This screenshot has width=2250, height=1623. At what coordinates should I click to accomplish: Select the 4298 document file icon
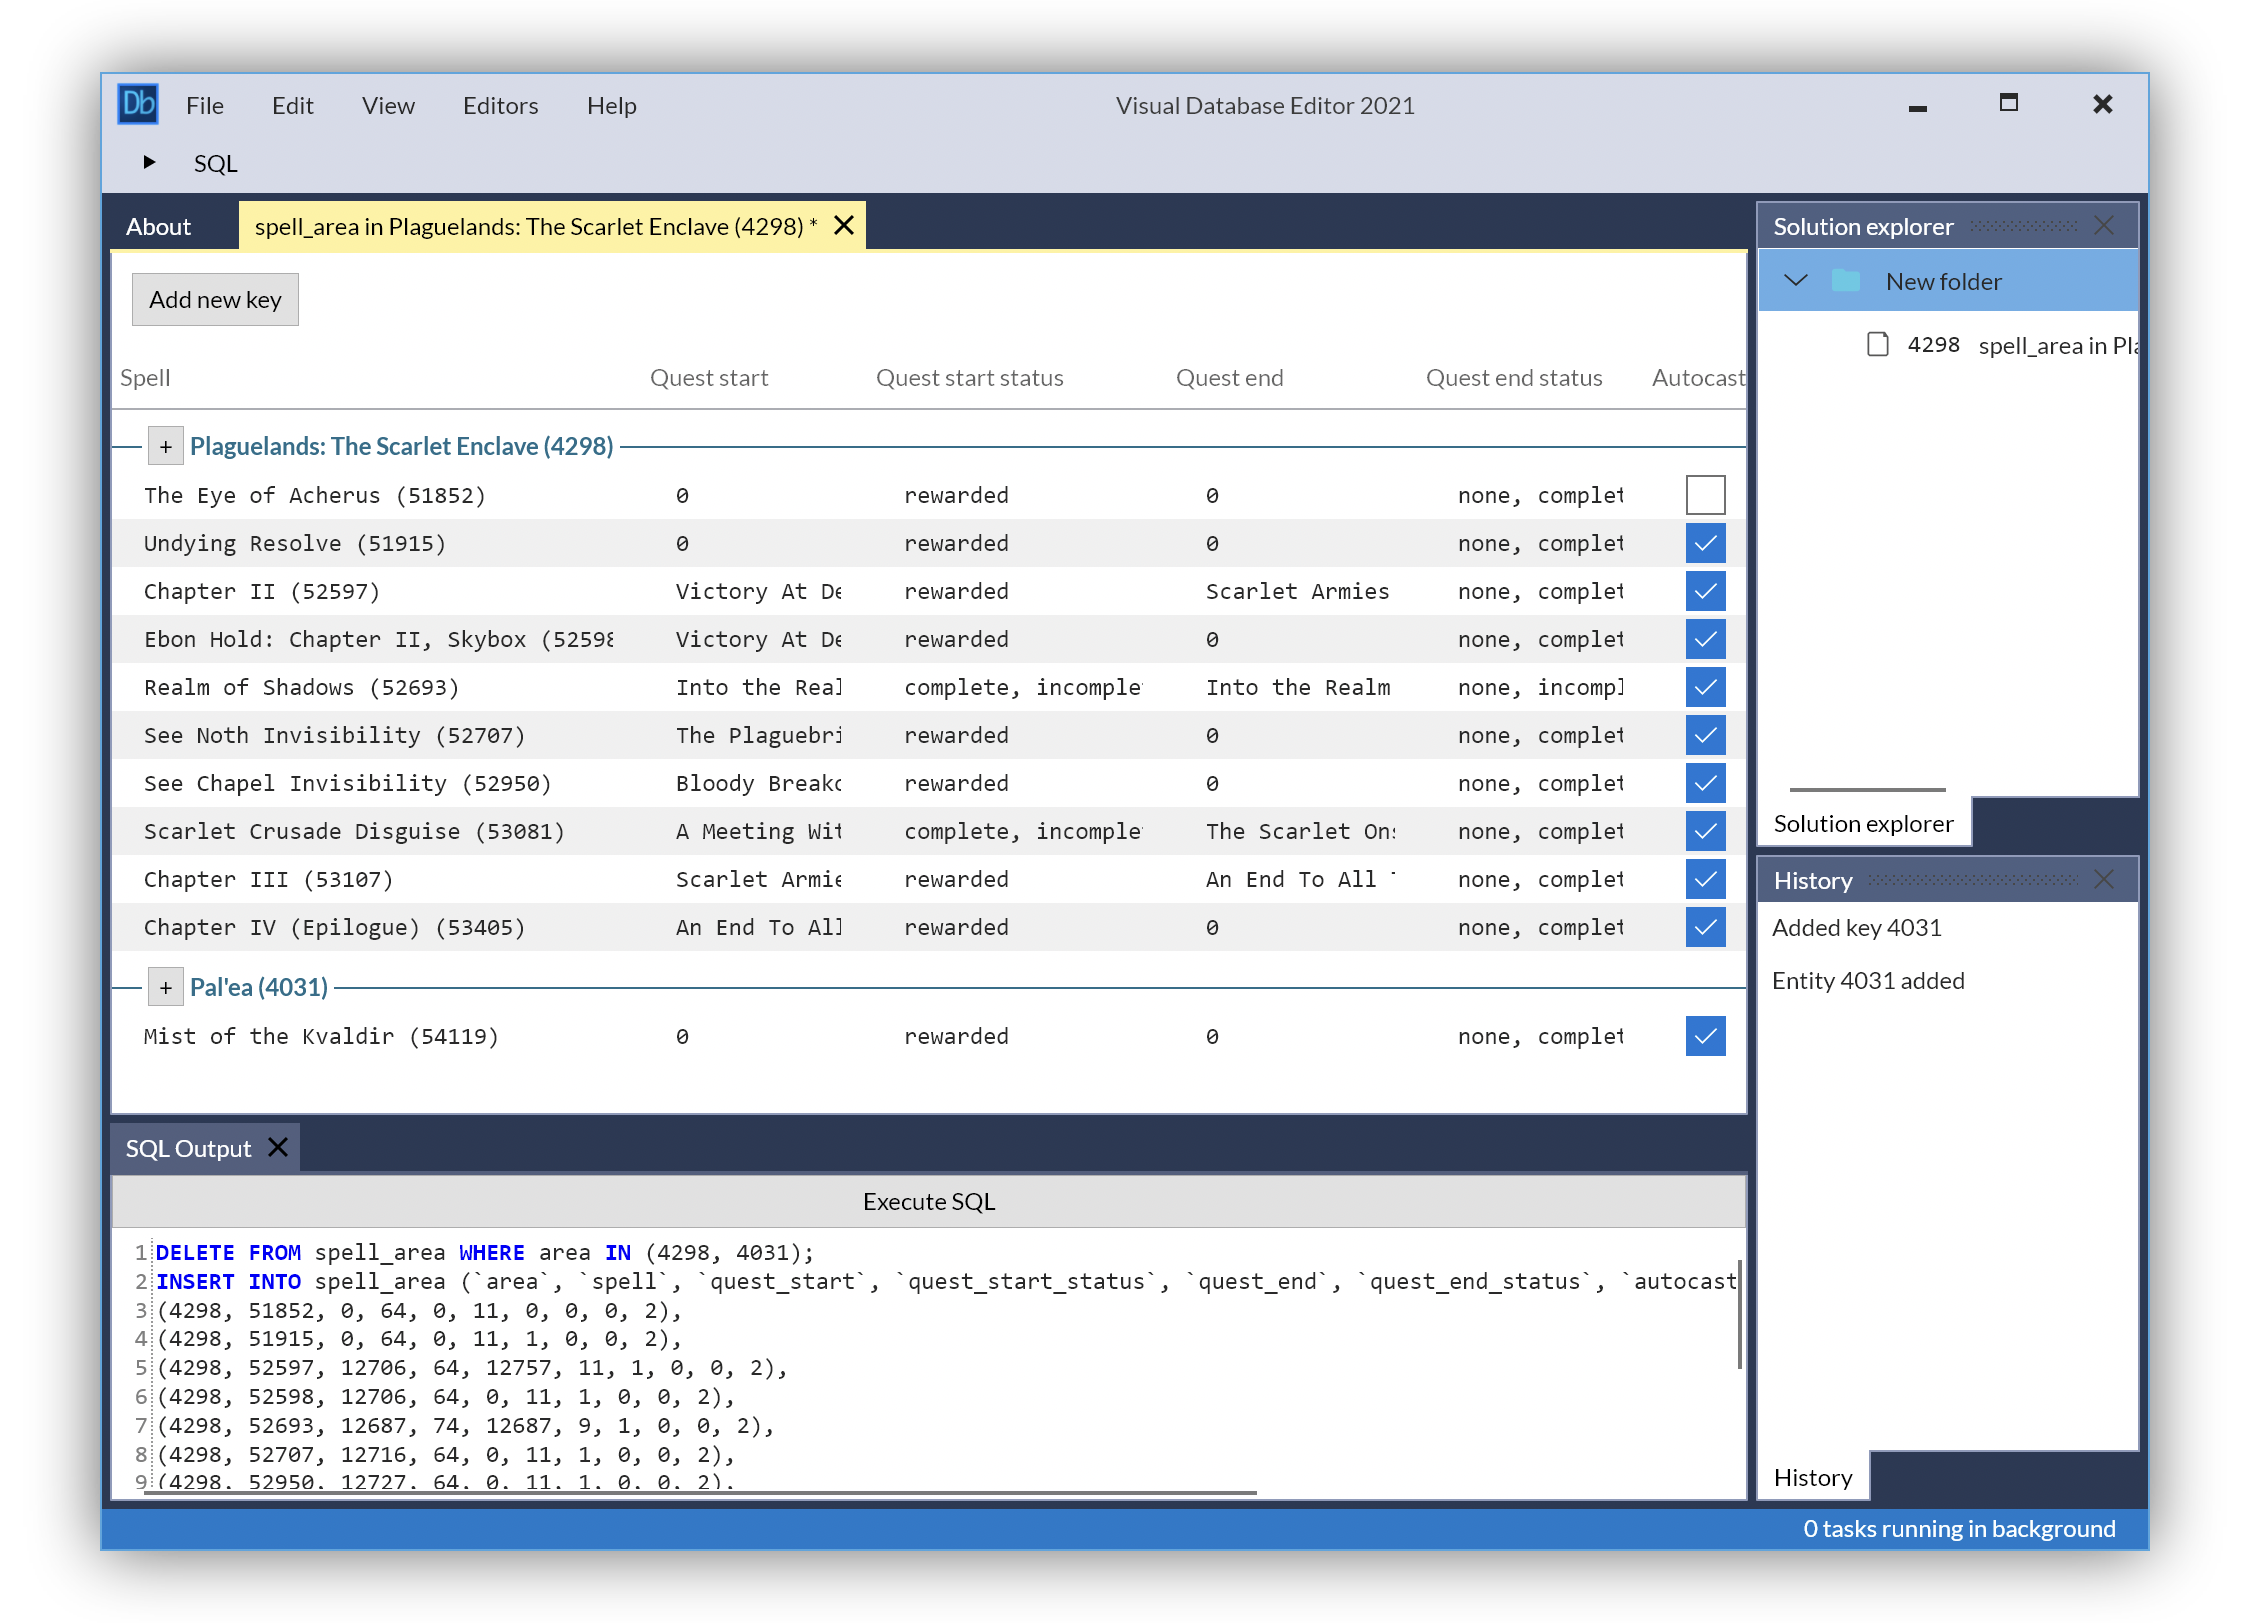(1877, 345)
